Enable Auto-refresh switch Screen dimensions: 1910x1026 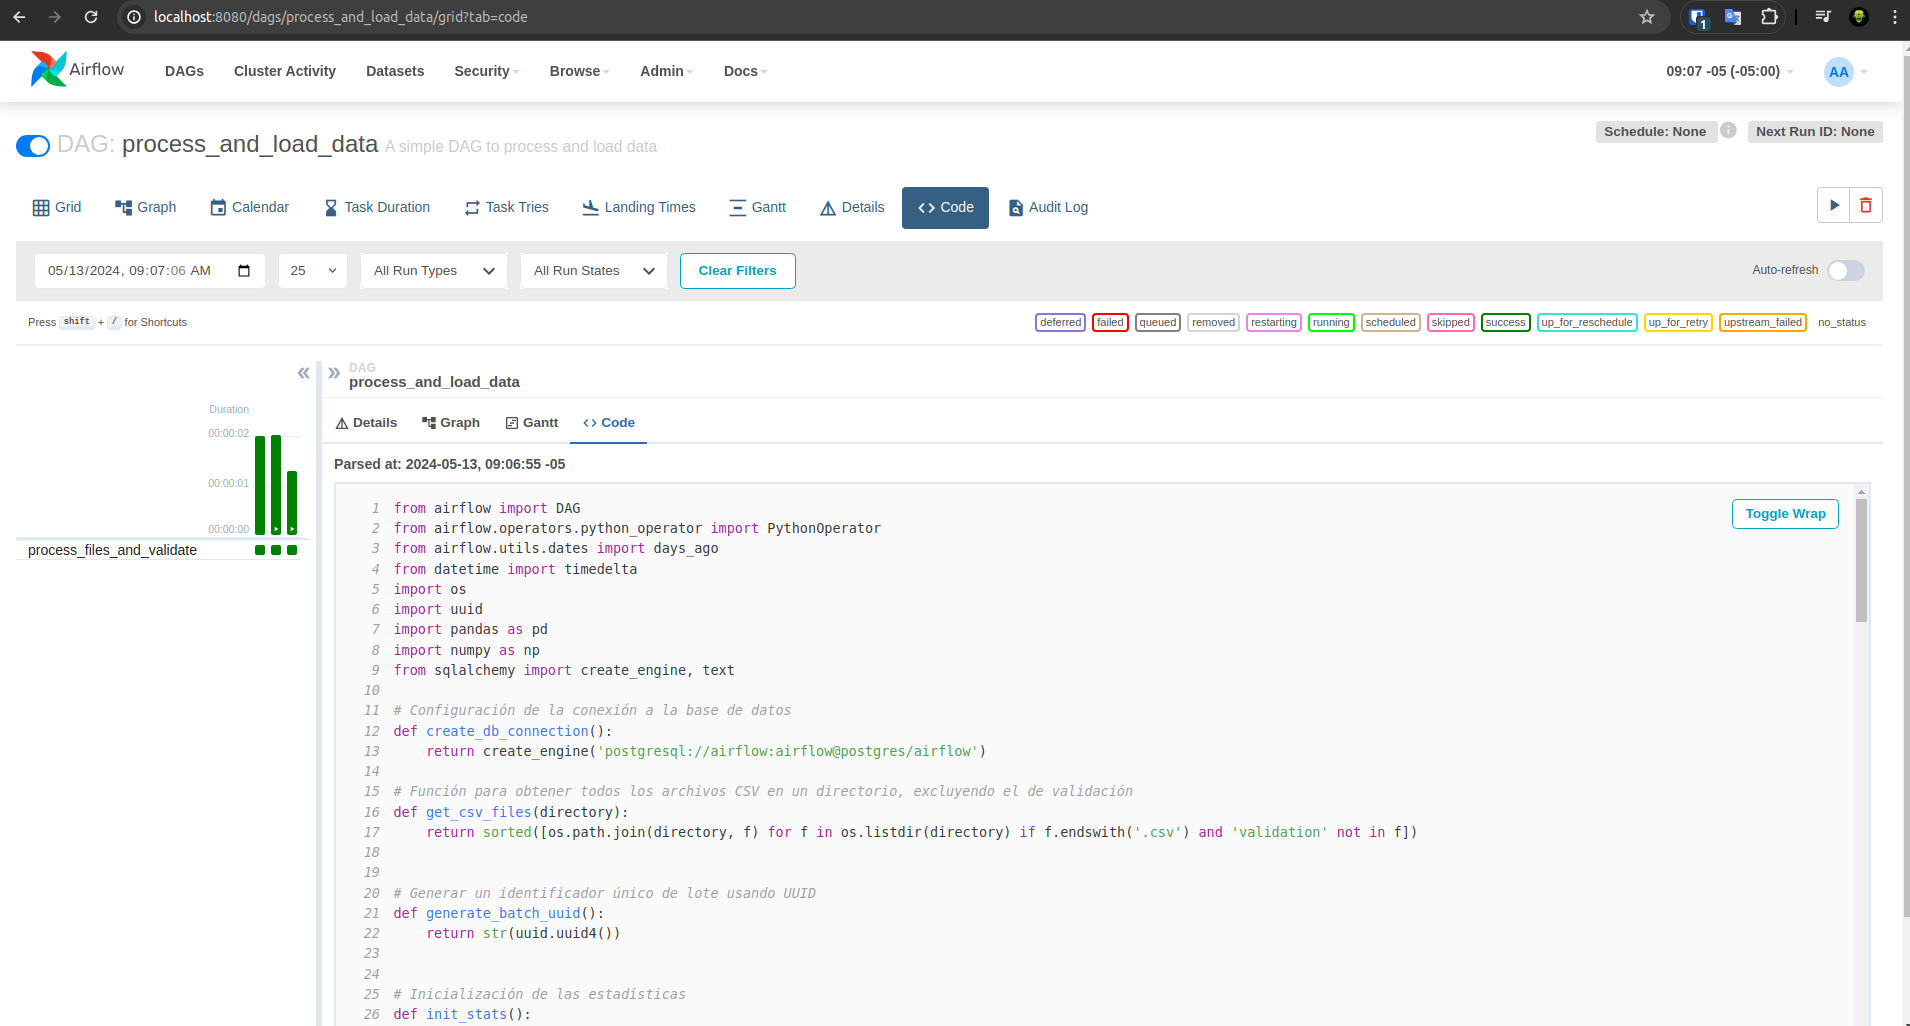pyautogui.click(x=1846, y=271)
